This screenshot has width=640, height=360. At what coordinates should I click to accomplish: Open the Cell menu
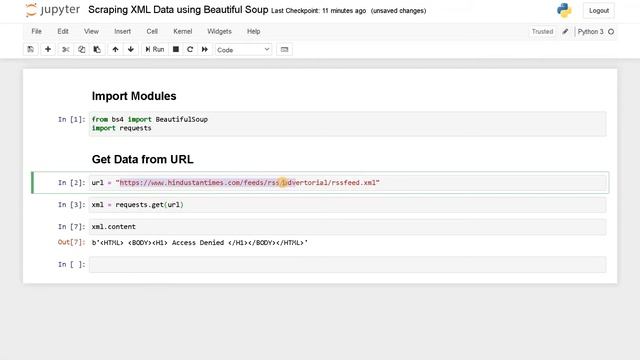click(x=152, y=31)
